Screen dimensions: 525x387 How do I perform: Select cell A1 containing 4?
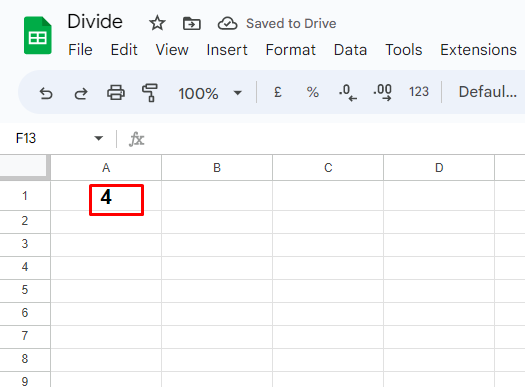click(106, 196)
